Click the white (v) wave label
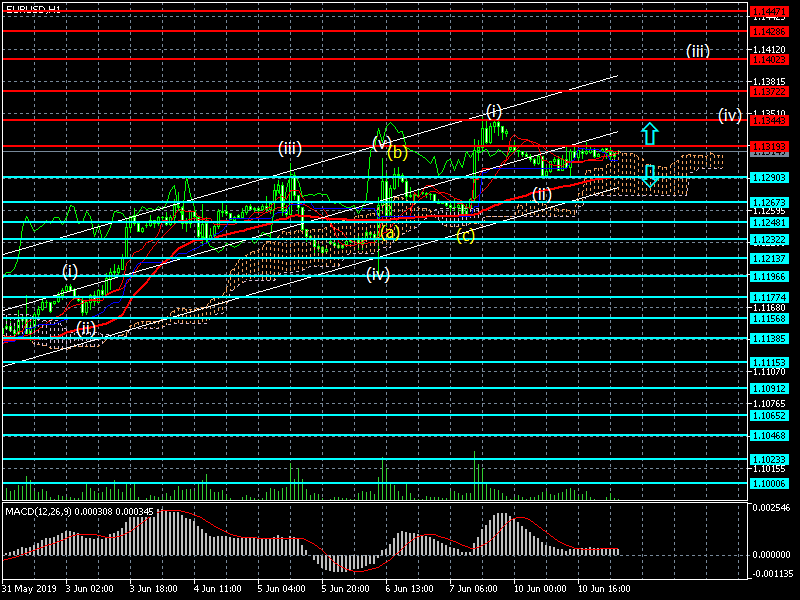This screenshot has width=800, height=600. click(x=380, y=143)
